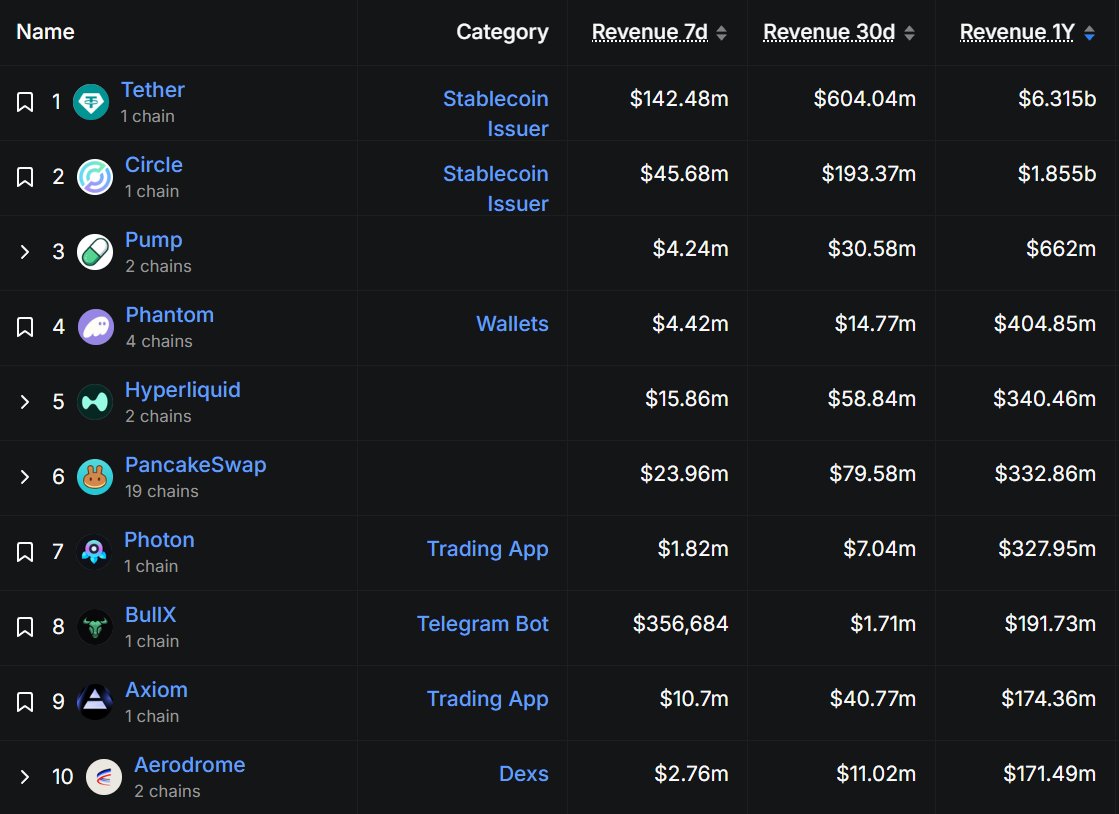
Task: Open Trading App category in Photon row
Action: pos(487,549)
